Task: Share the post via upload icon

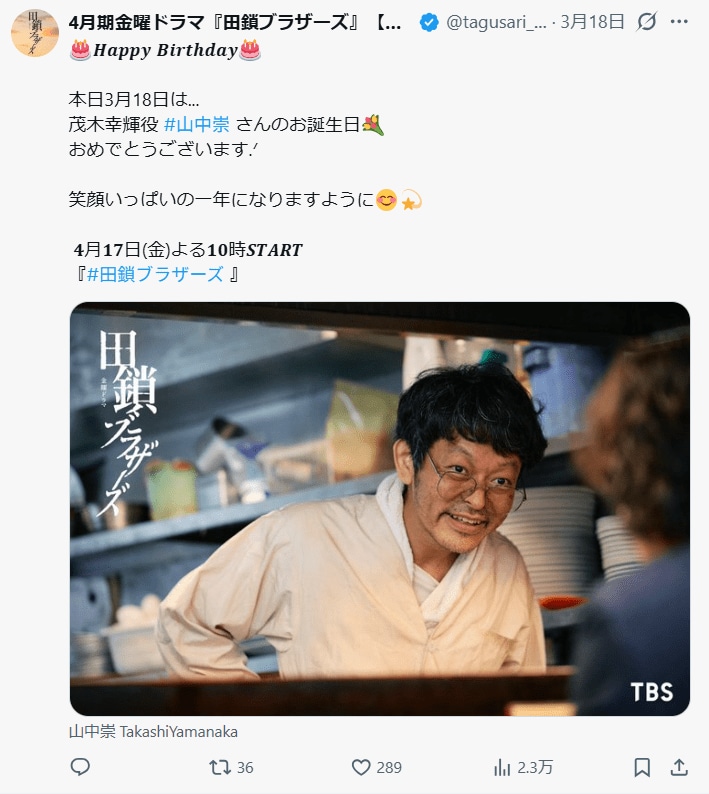Action: pos(679,767)
